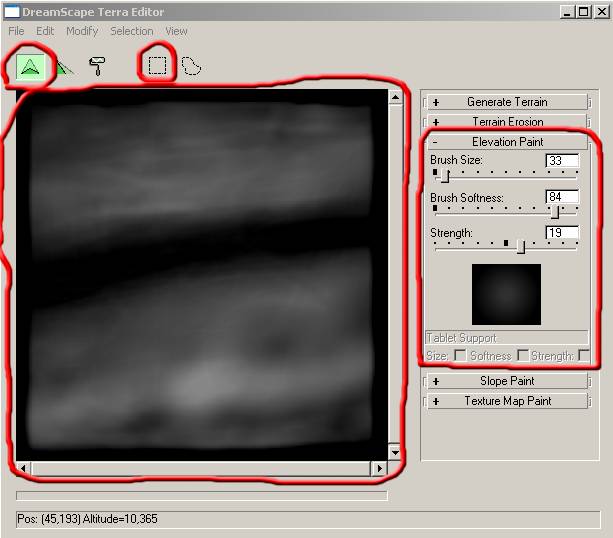Image resolution: width=613 pixels, height=538 pixels.
Task: Enable tablet Strength checkbox
Action: click(x=583, y=356)
